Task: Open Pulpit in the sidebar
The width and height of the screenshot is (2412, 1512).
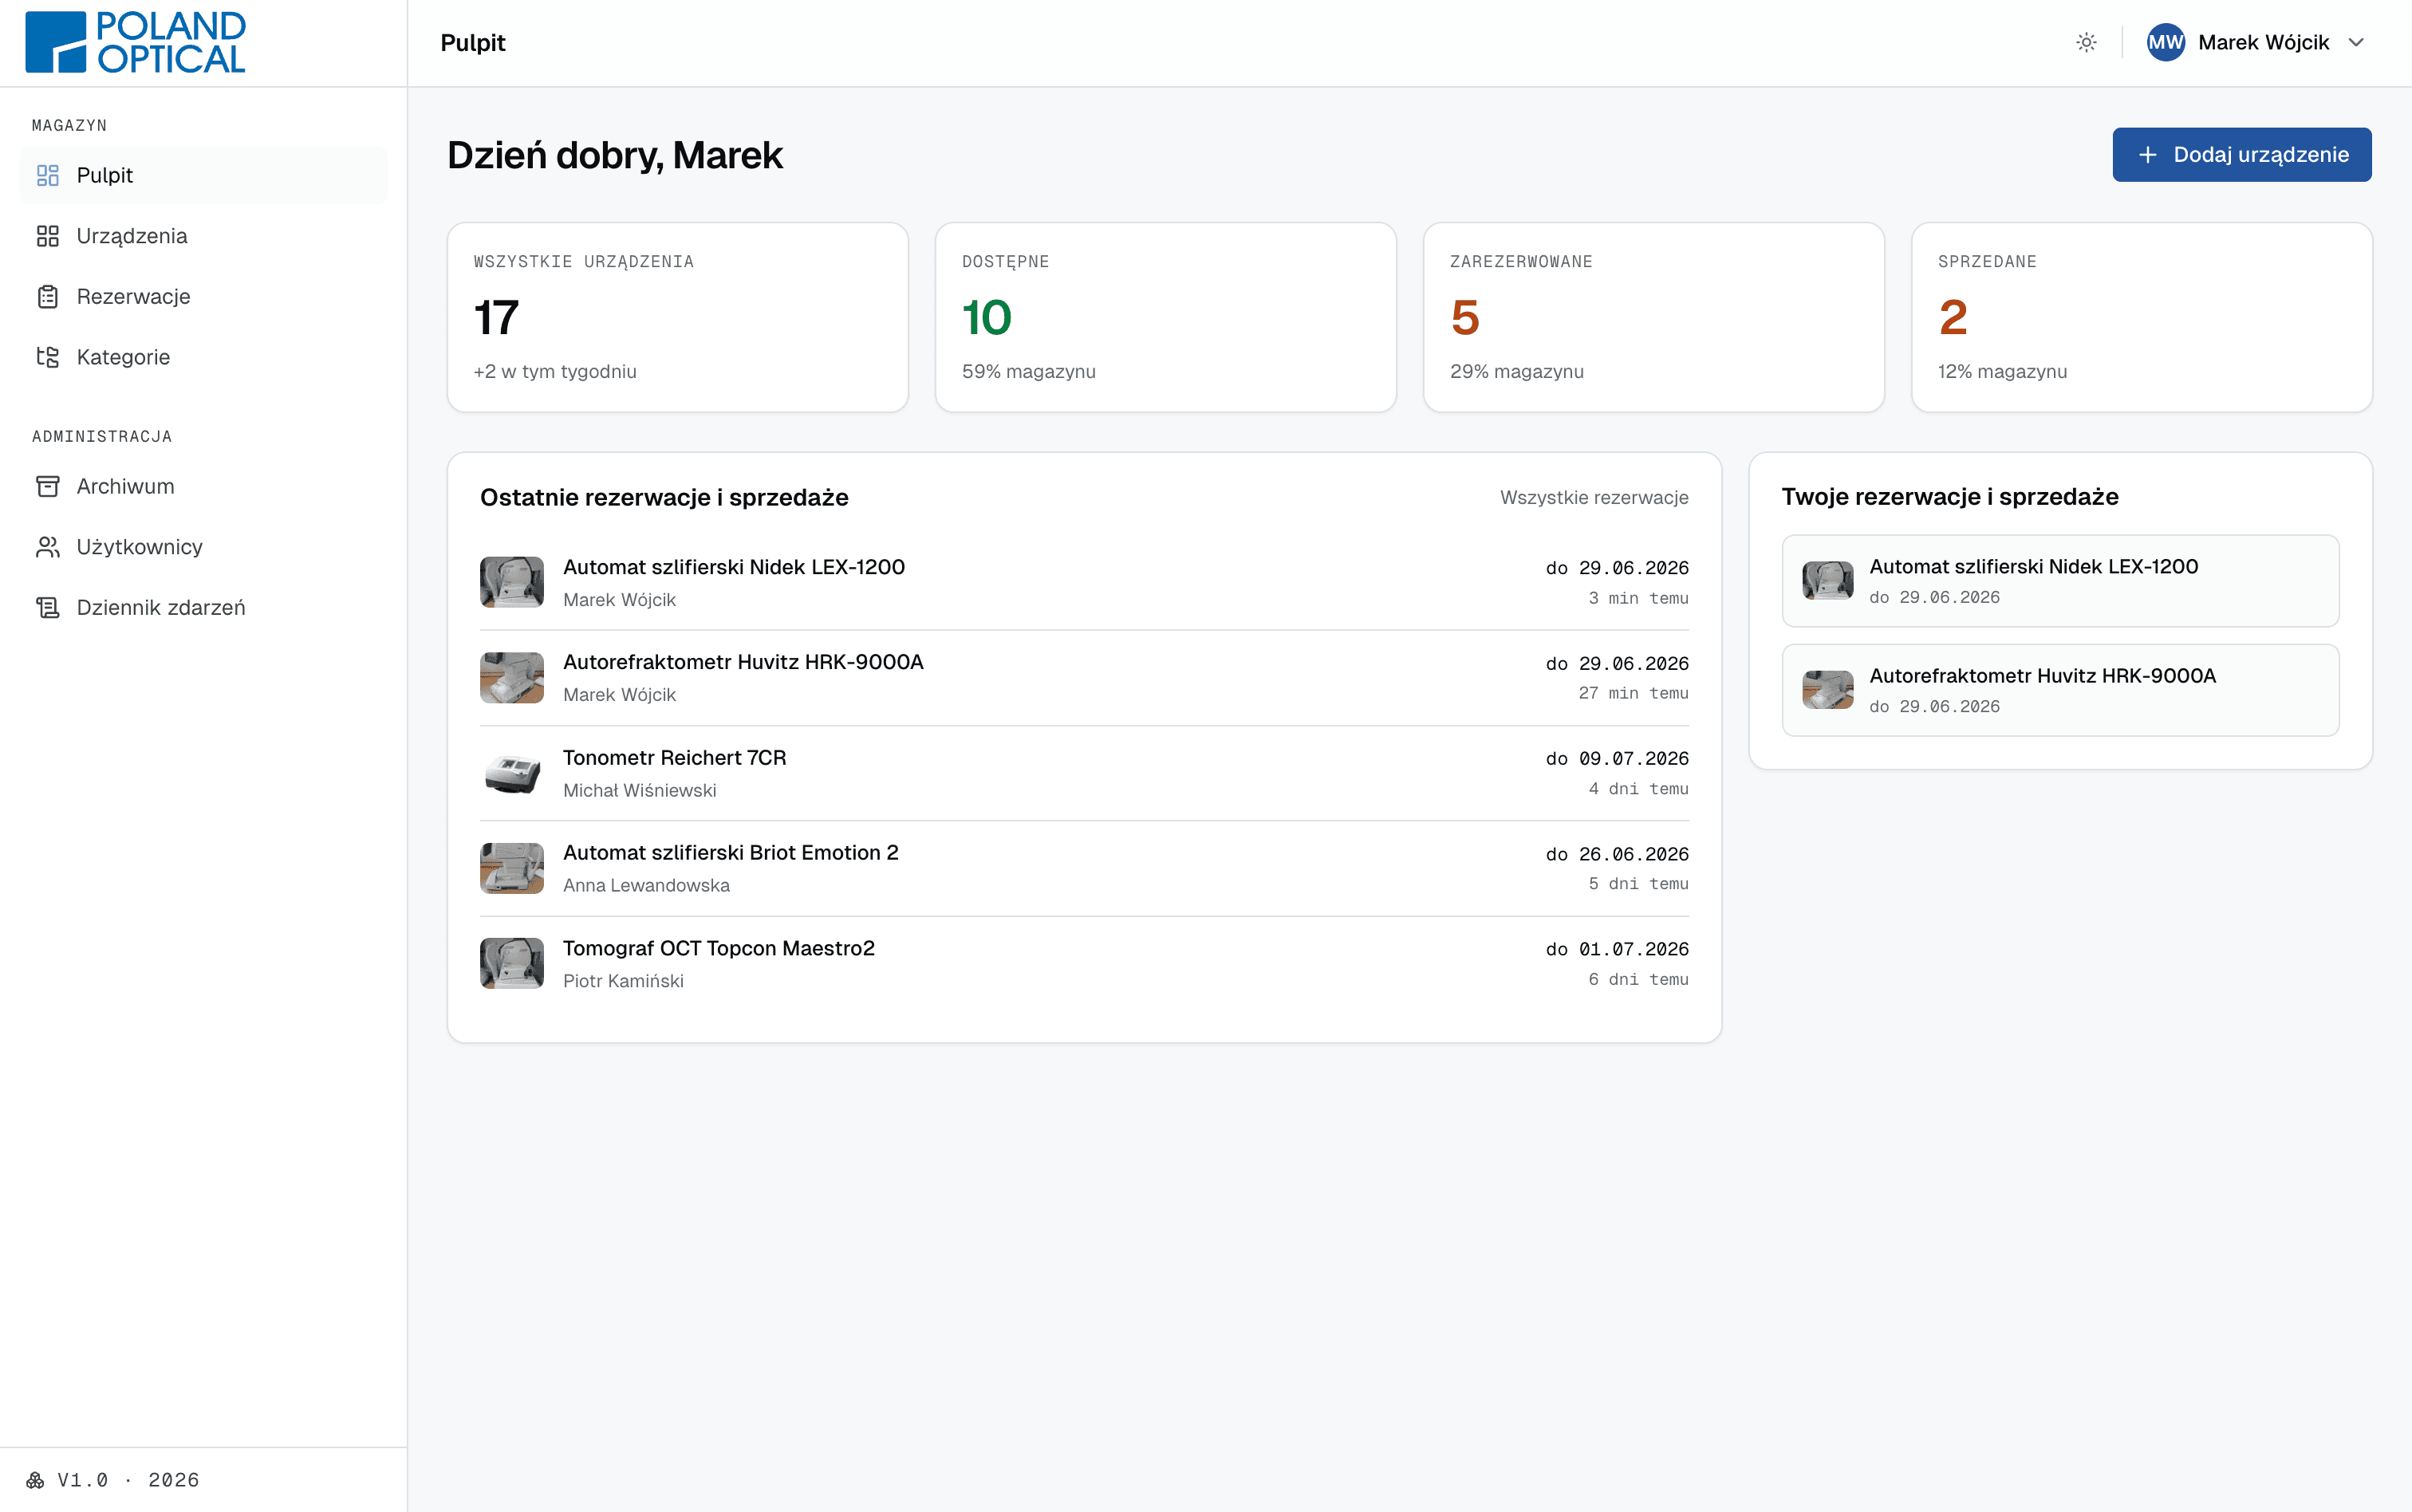Action: click(x=203, y=175)
